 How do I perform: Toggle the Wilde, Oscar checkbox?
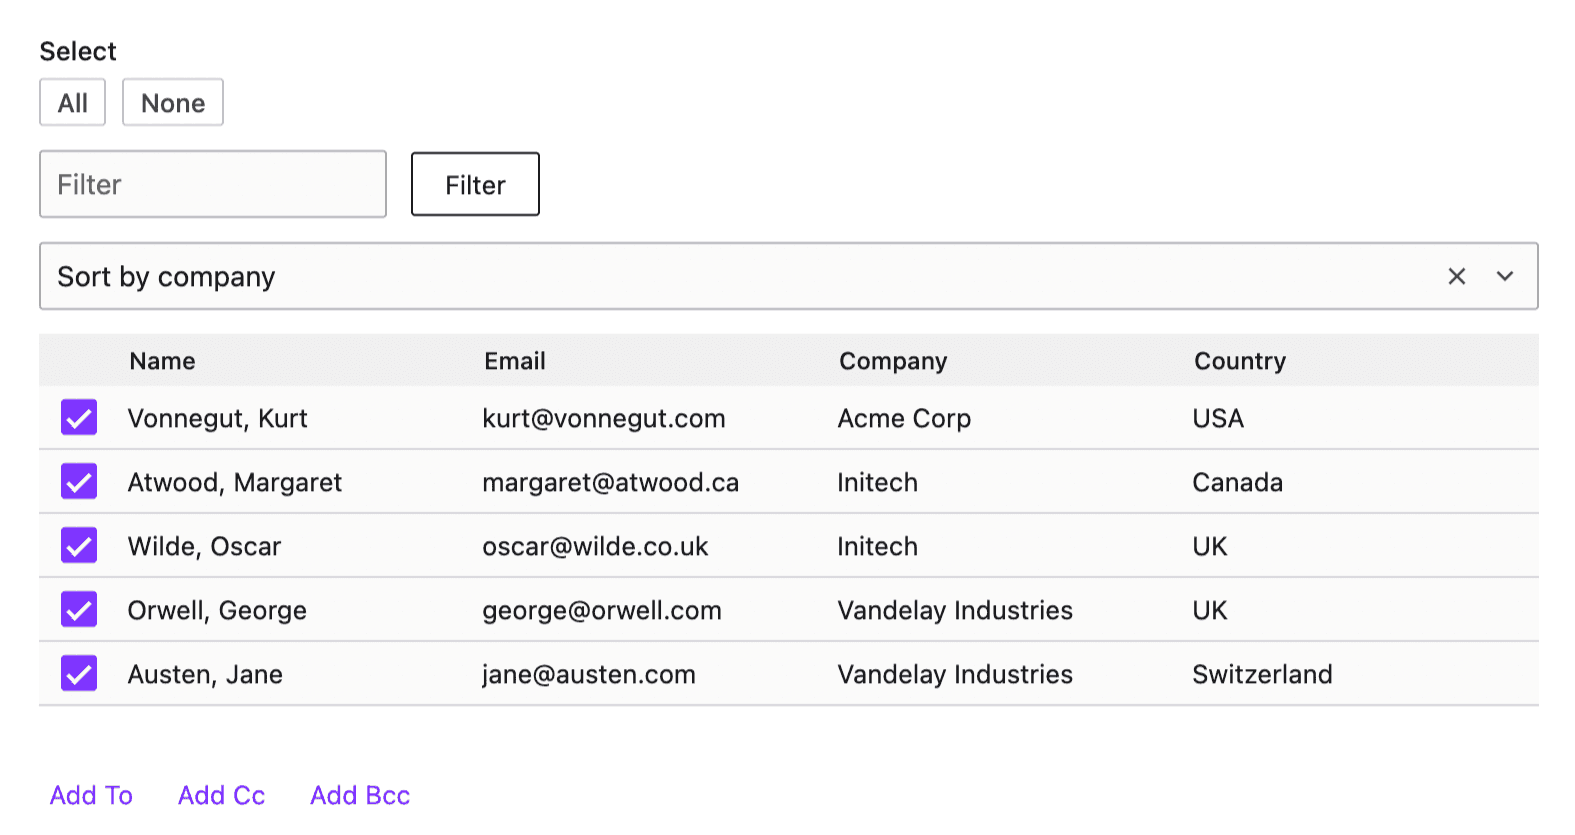tap(79, 545)
